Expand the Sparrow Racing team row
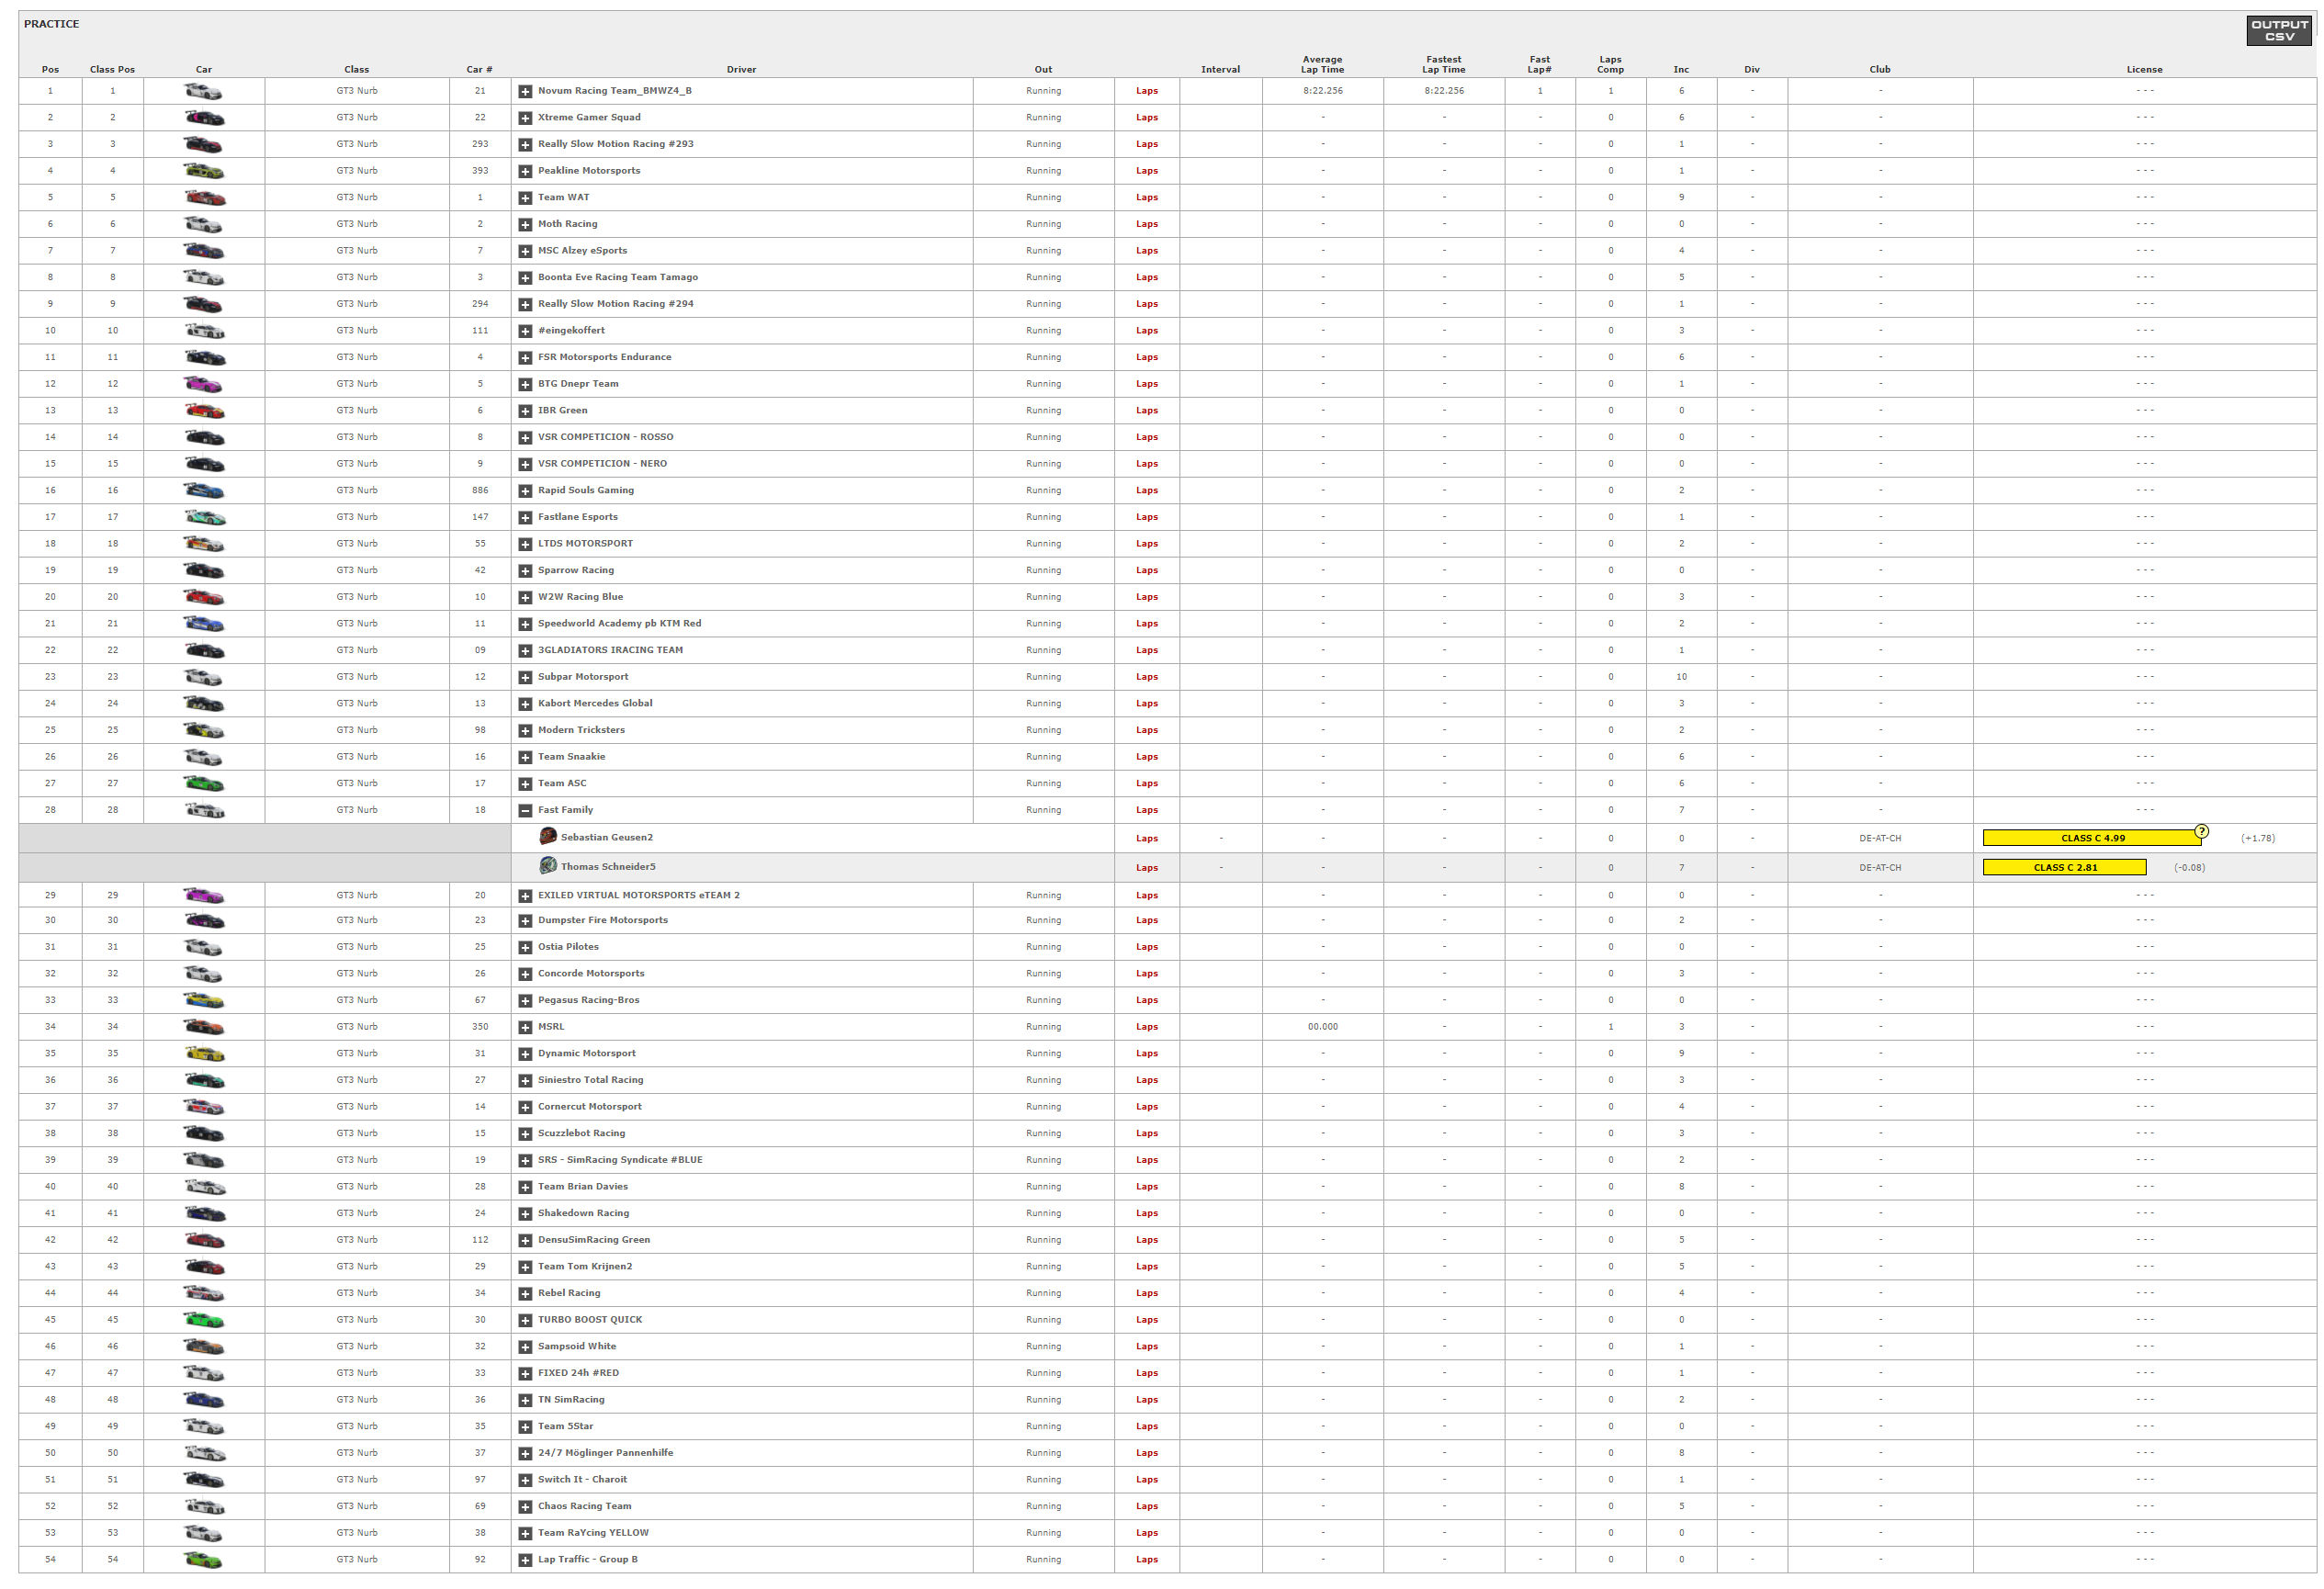 click(525, 571)
